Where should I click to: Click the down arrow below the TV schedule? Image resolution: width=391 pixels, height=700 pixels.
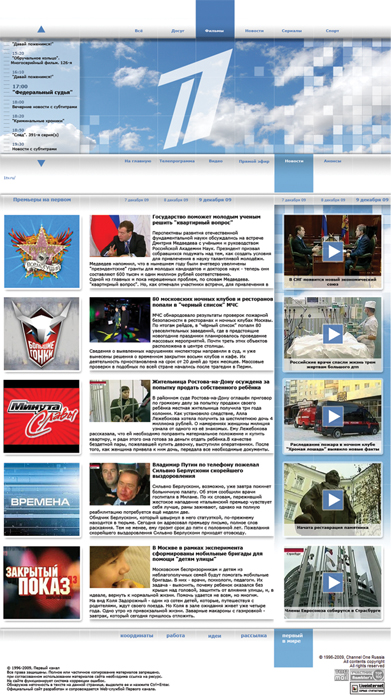pos(41,163)
